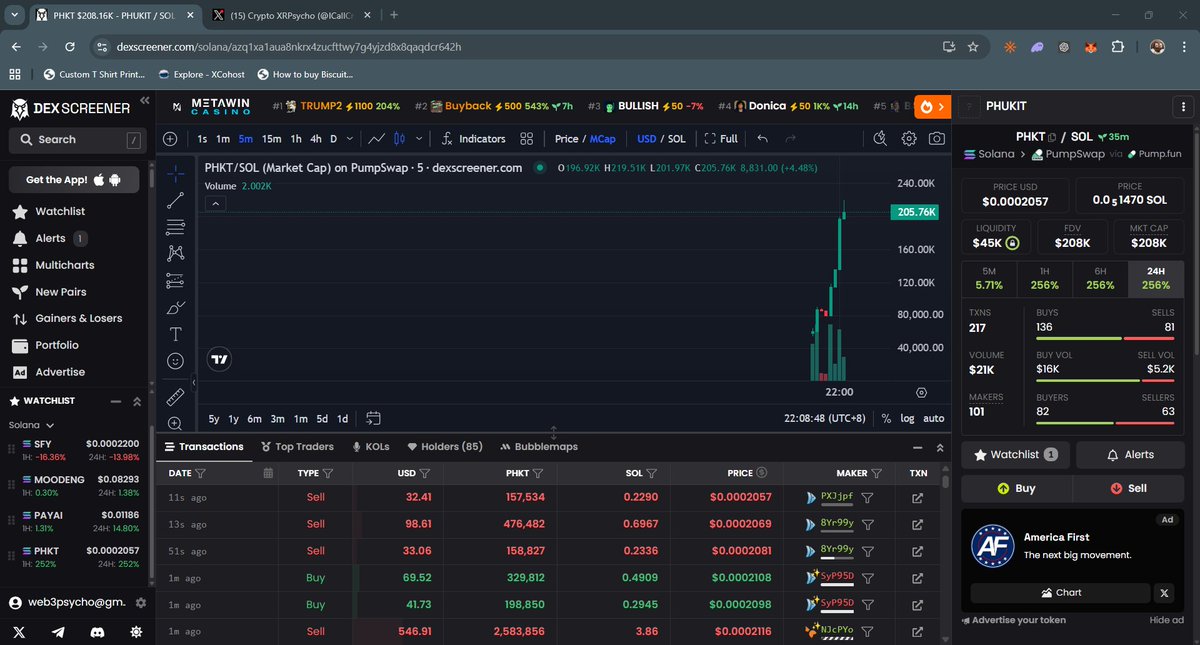Open the Indicators menu button
Viewport: 1200px width, 645px height.
(473, 139)
